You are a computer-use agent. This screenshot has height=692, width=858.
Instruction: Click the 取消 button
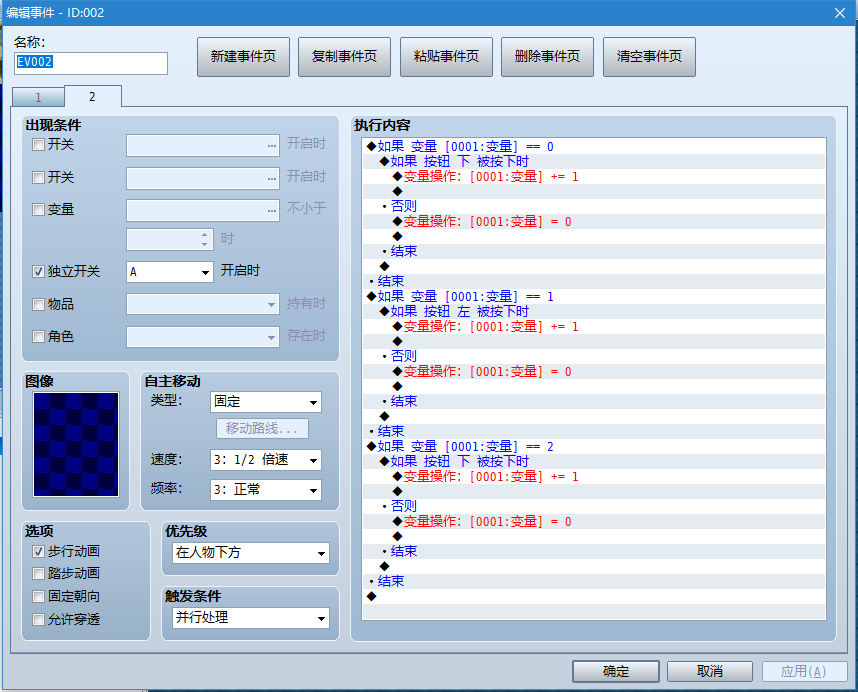coord(710,671)
